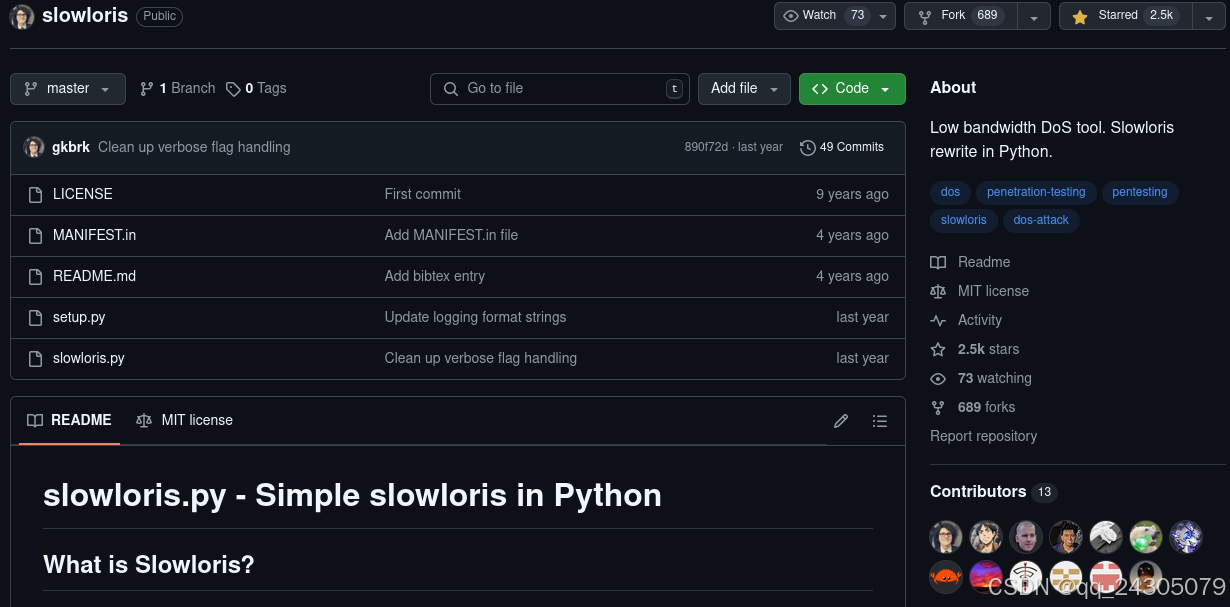Open 'Add bibtex entry' commit message
This screenshot has height=607, width=1230.
pyautogui.click(x=435, y=276)
